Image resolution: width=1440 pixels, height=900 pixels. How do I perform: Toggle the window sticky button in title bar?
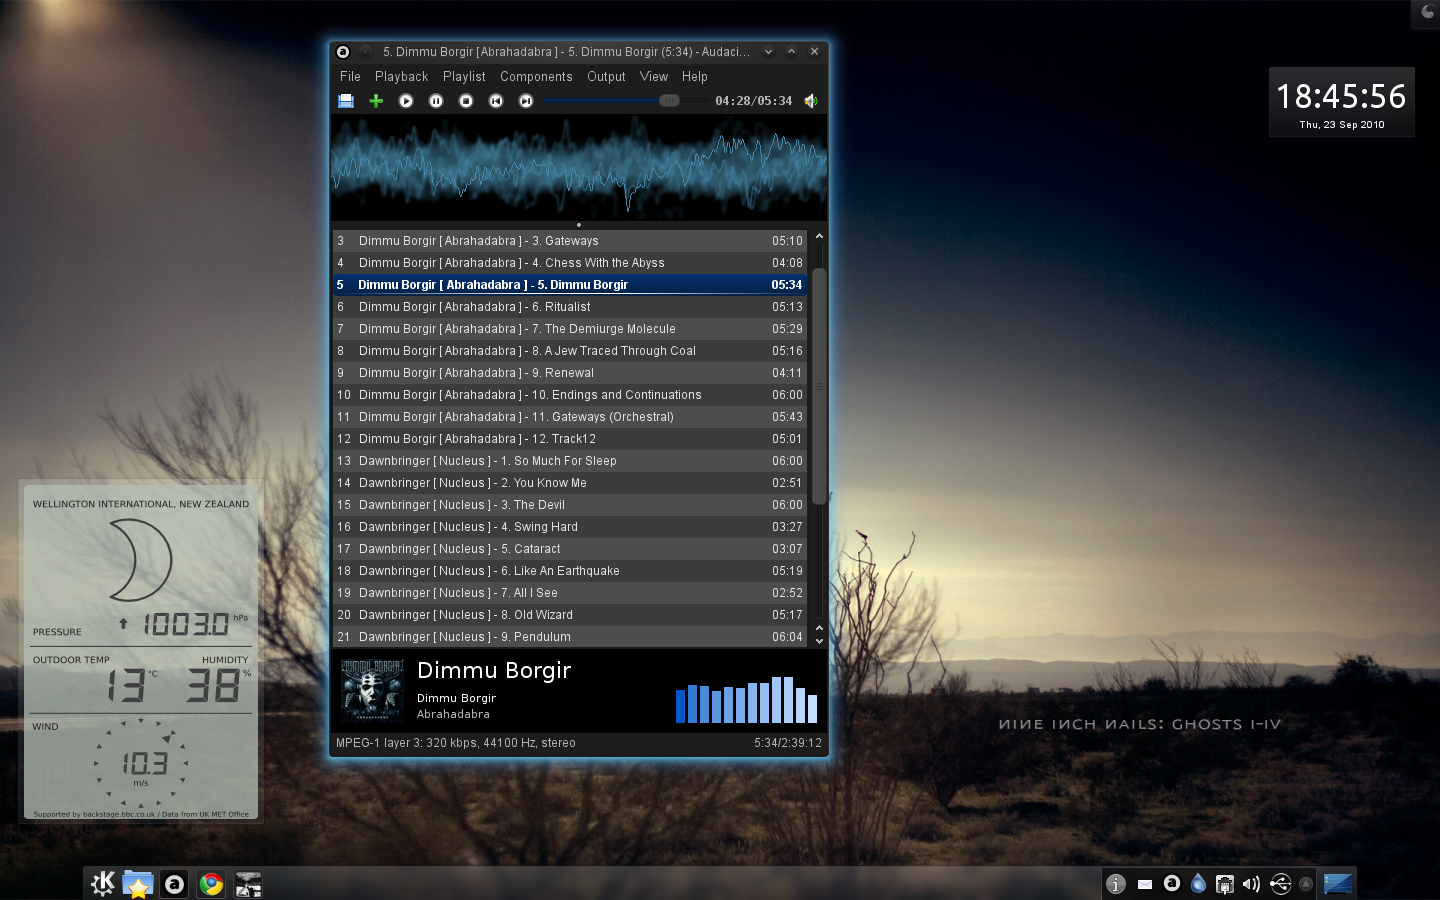click(365, 52)
